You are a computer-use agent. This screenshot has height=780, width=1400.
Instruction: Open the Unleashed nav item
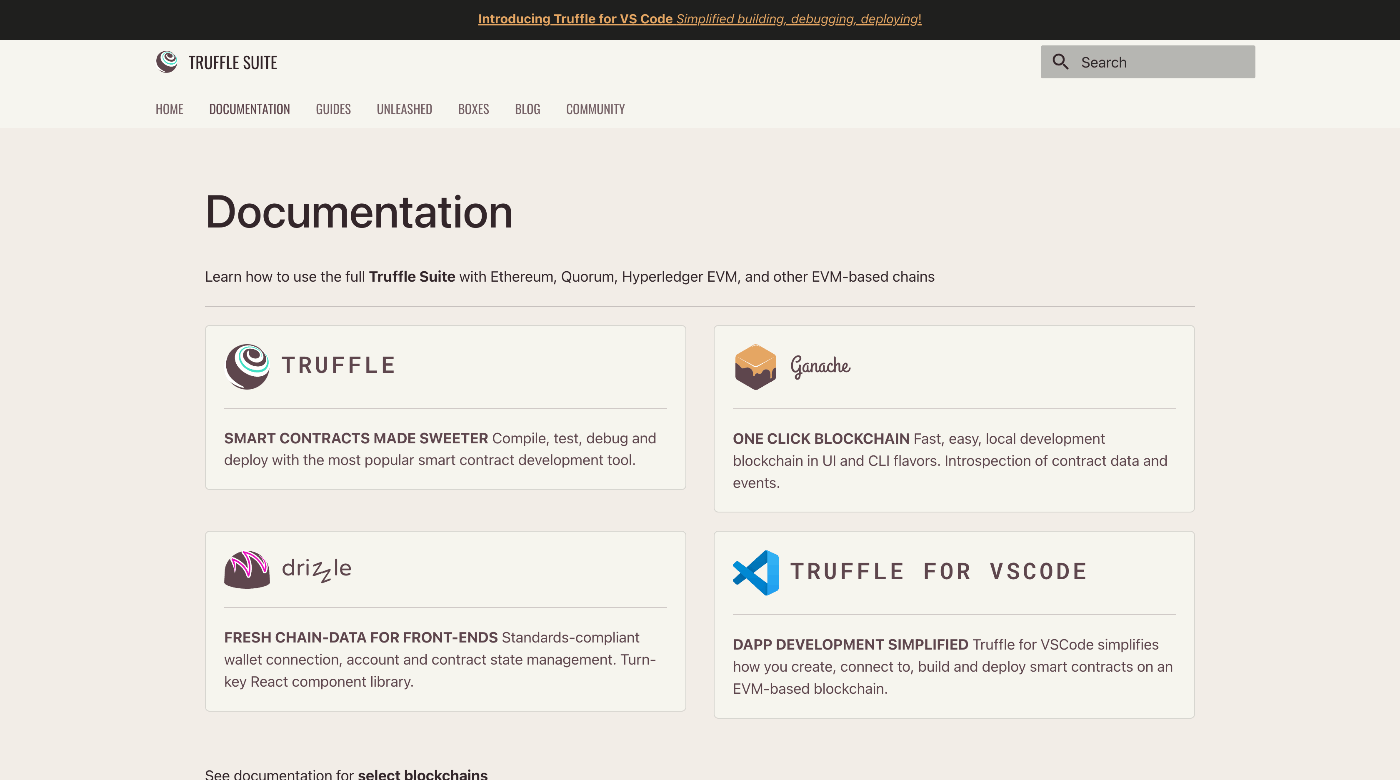404,109
